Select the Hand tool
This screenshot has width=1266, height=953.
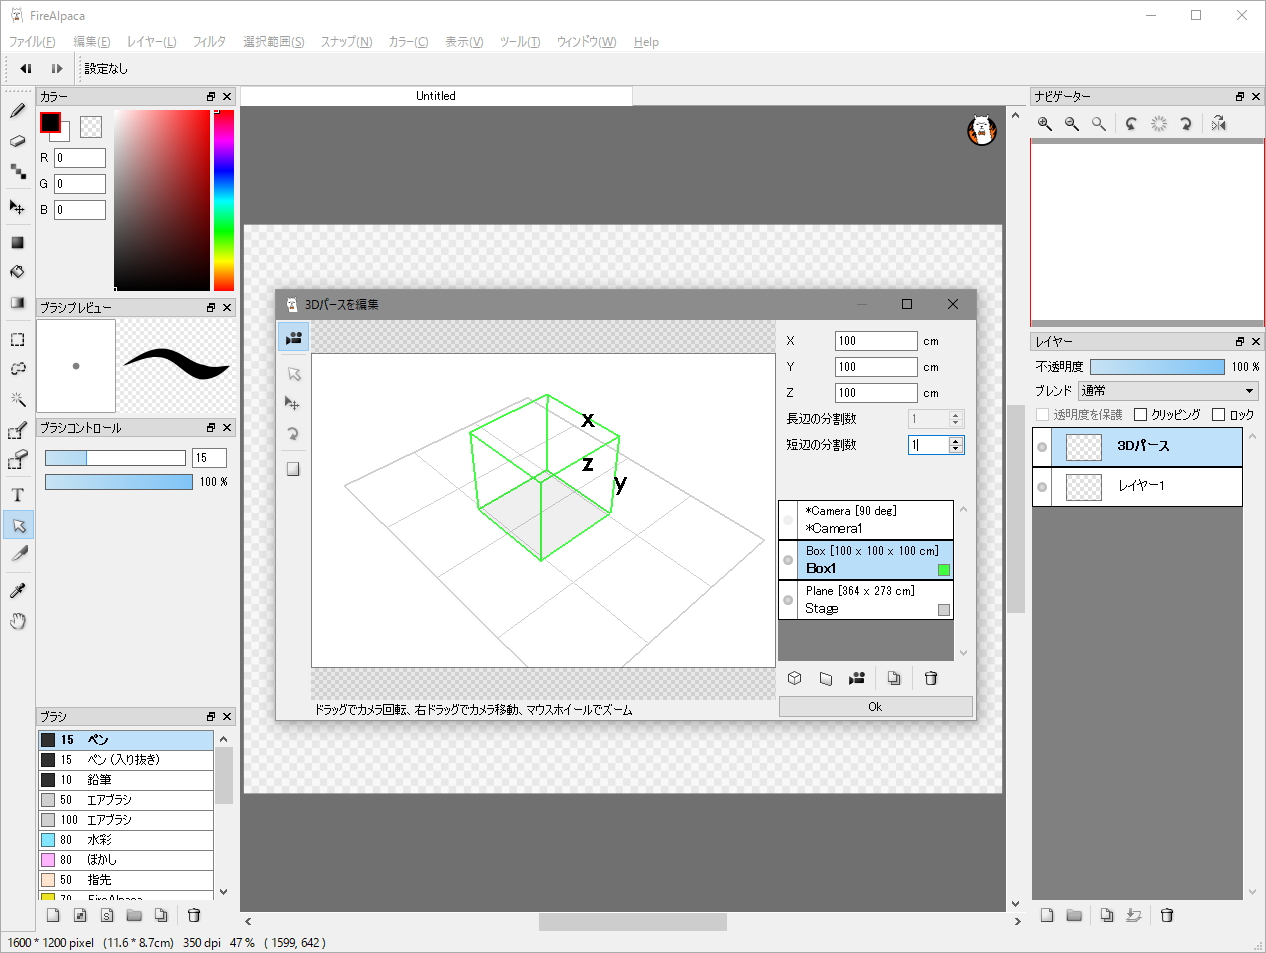pos(17,621)
